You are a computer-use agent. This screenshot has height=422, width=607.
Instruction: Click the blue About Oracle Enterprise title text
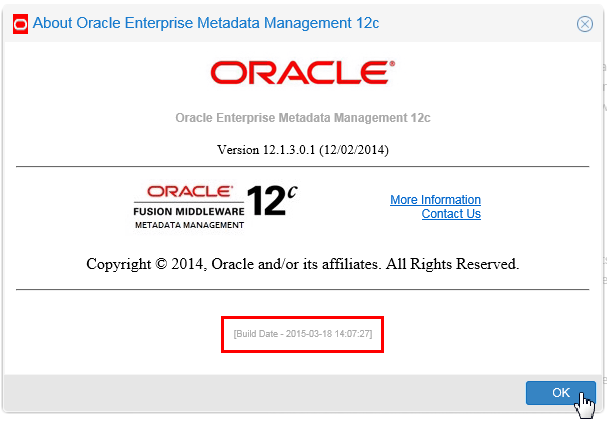tap(206, 23)
